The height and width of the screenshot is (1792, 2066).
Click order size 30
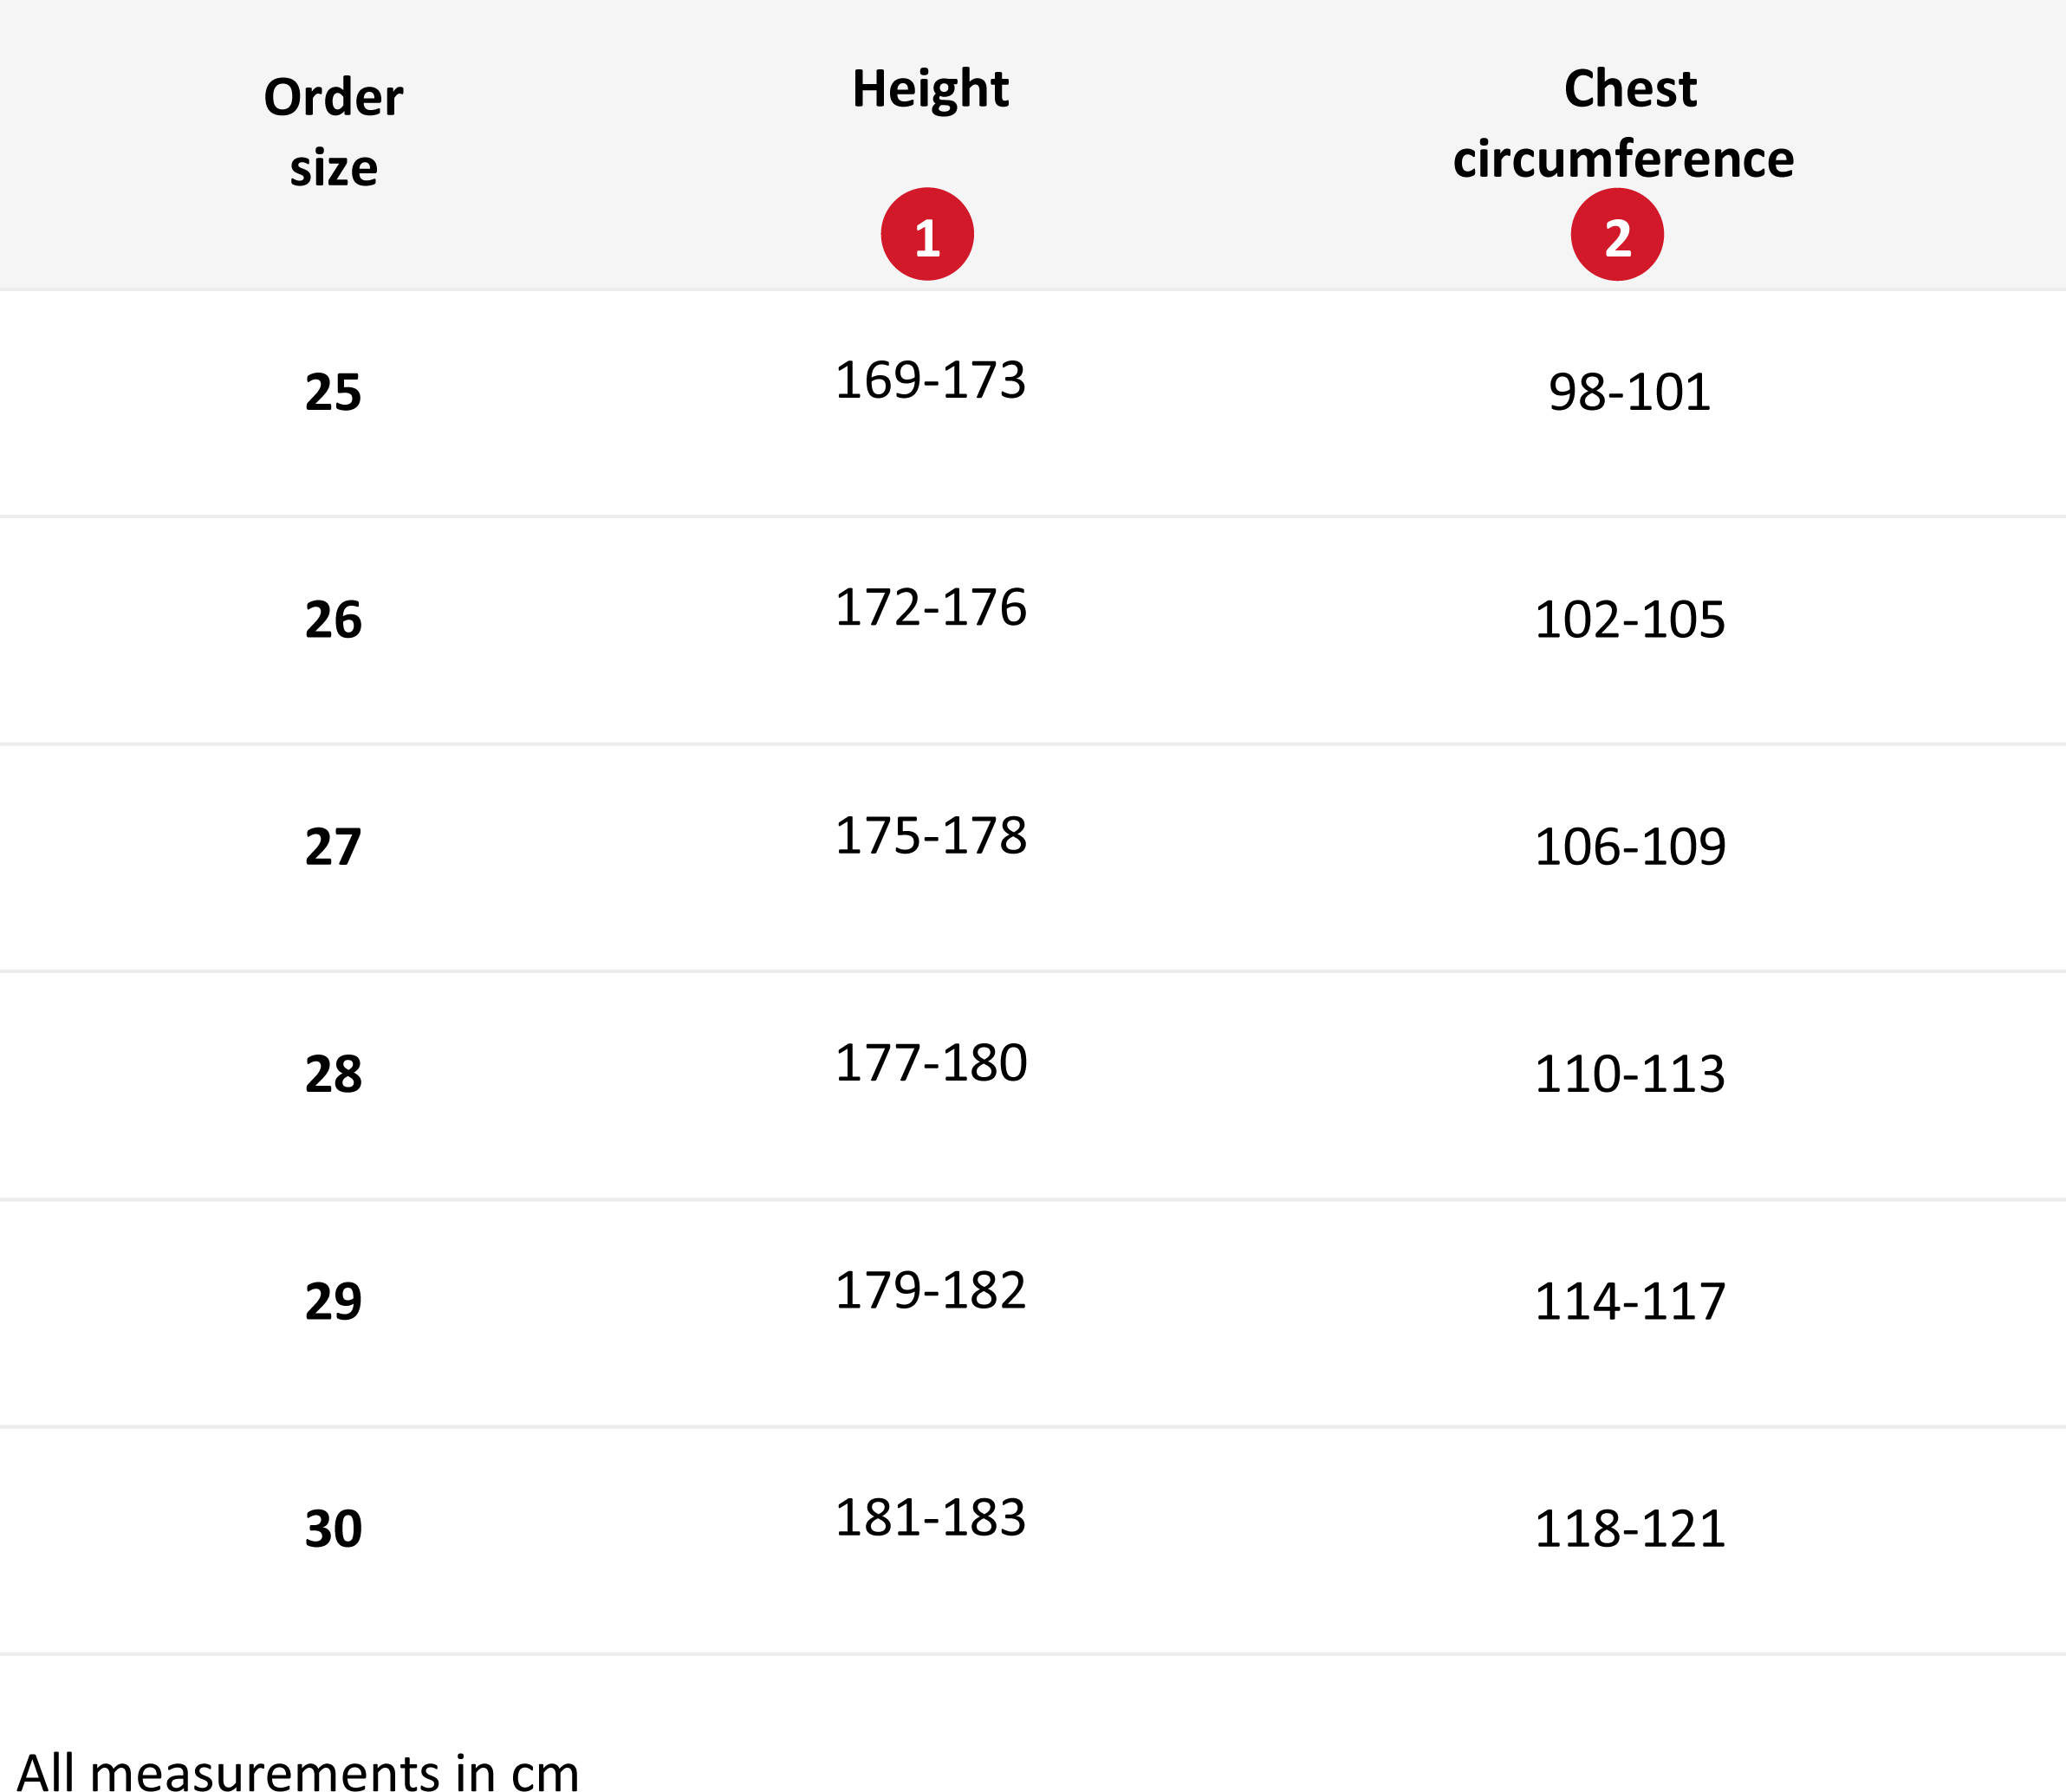333,1529
